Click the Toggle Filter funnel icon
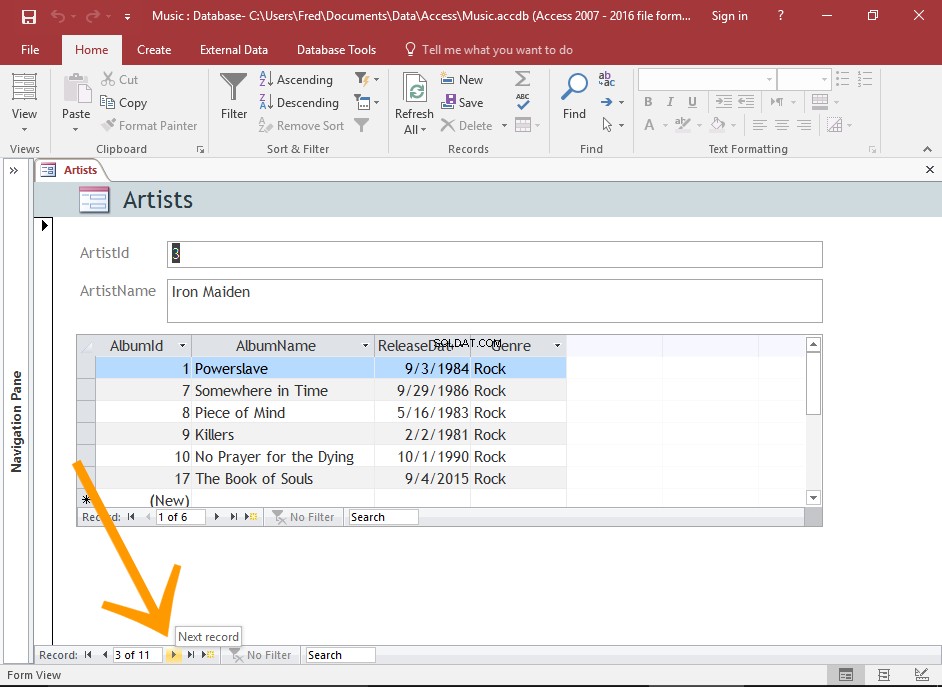 point(361,125)
